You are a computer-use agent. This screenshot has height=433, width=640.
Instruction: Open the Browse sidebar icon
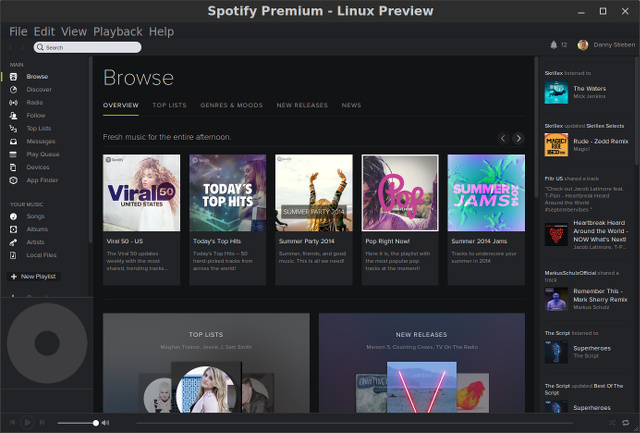pos(13,77)
